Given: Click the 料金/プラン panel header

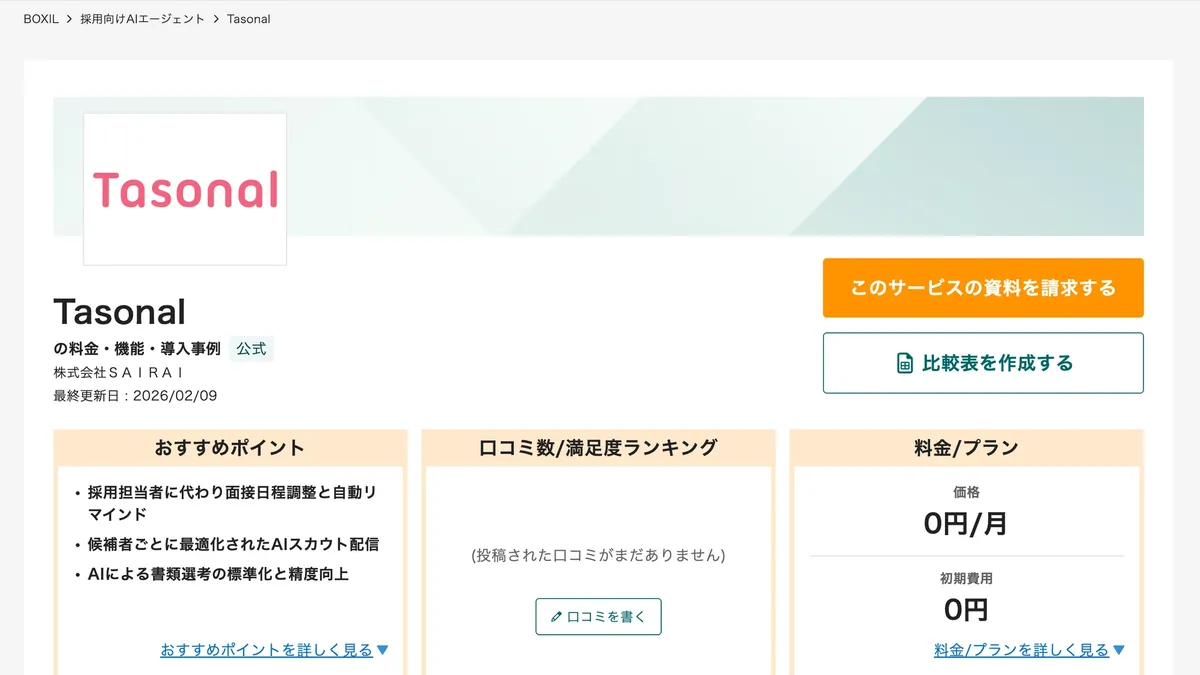Looking at the screenshot, I should click(966, 447).
